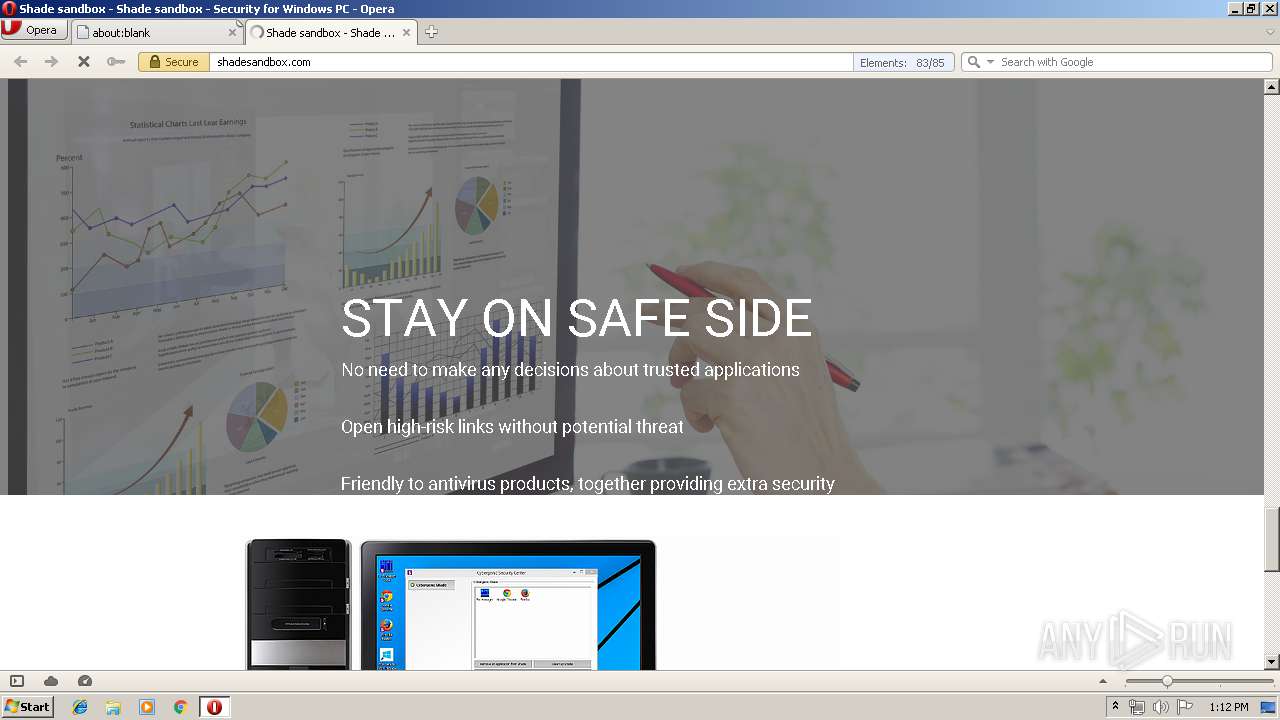Click the Secure padlock badge
The width and height of the screenshot is (1280, 720).
coord(172,62)
